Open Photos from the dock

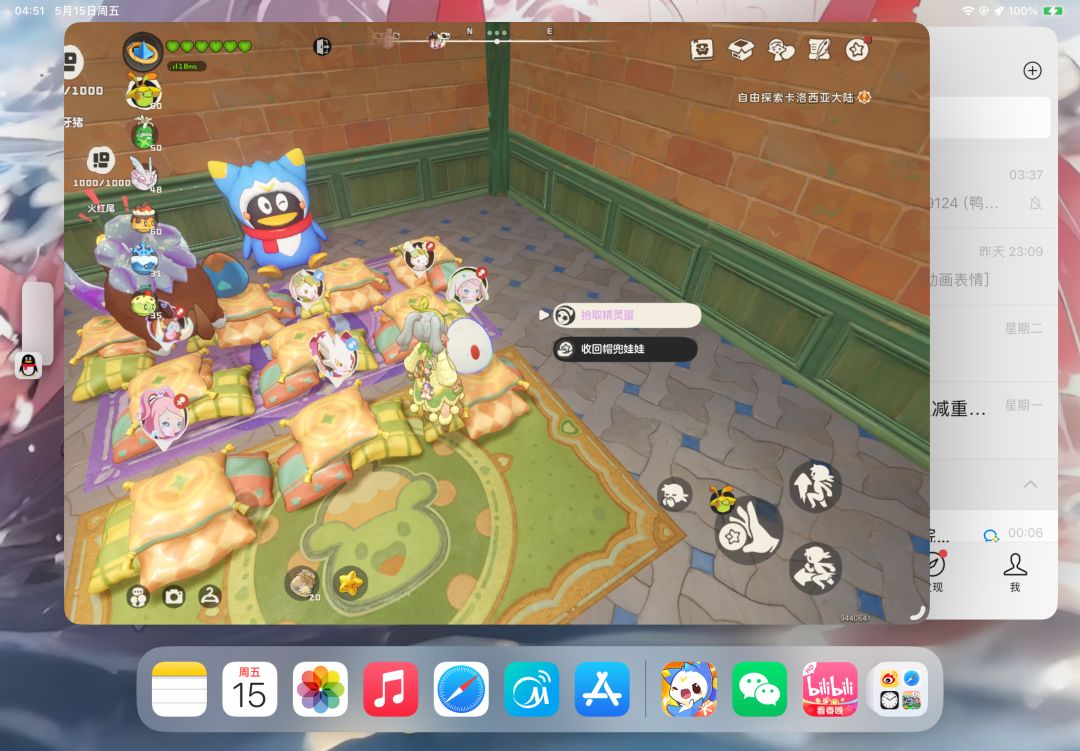pos(320,689)
